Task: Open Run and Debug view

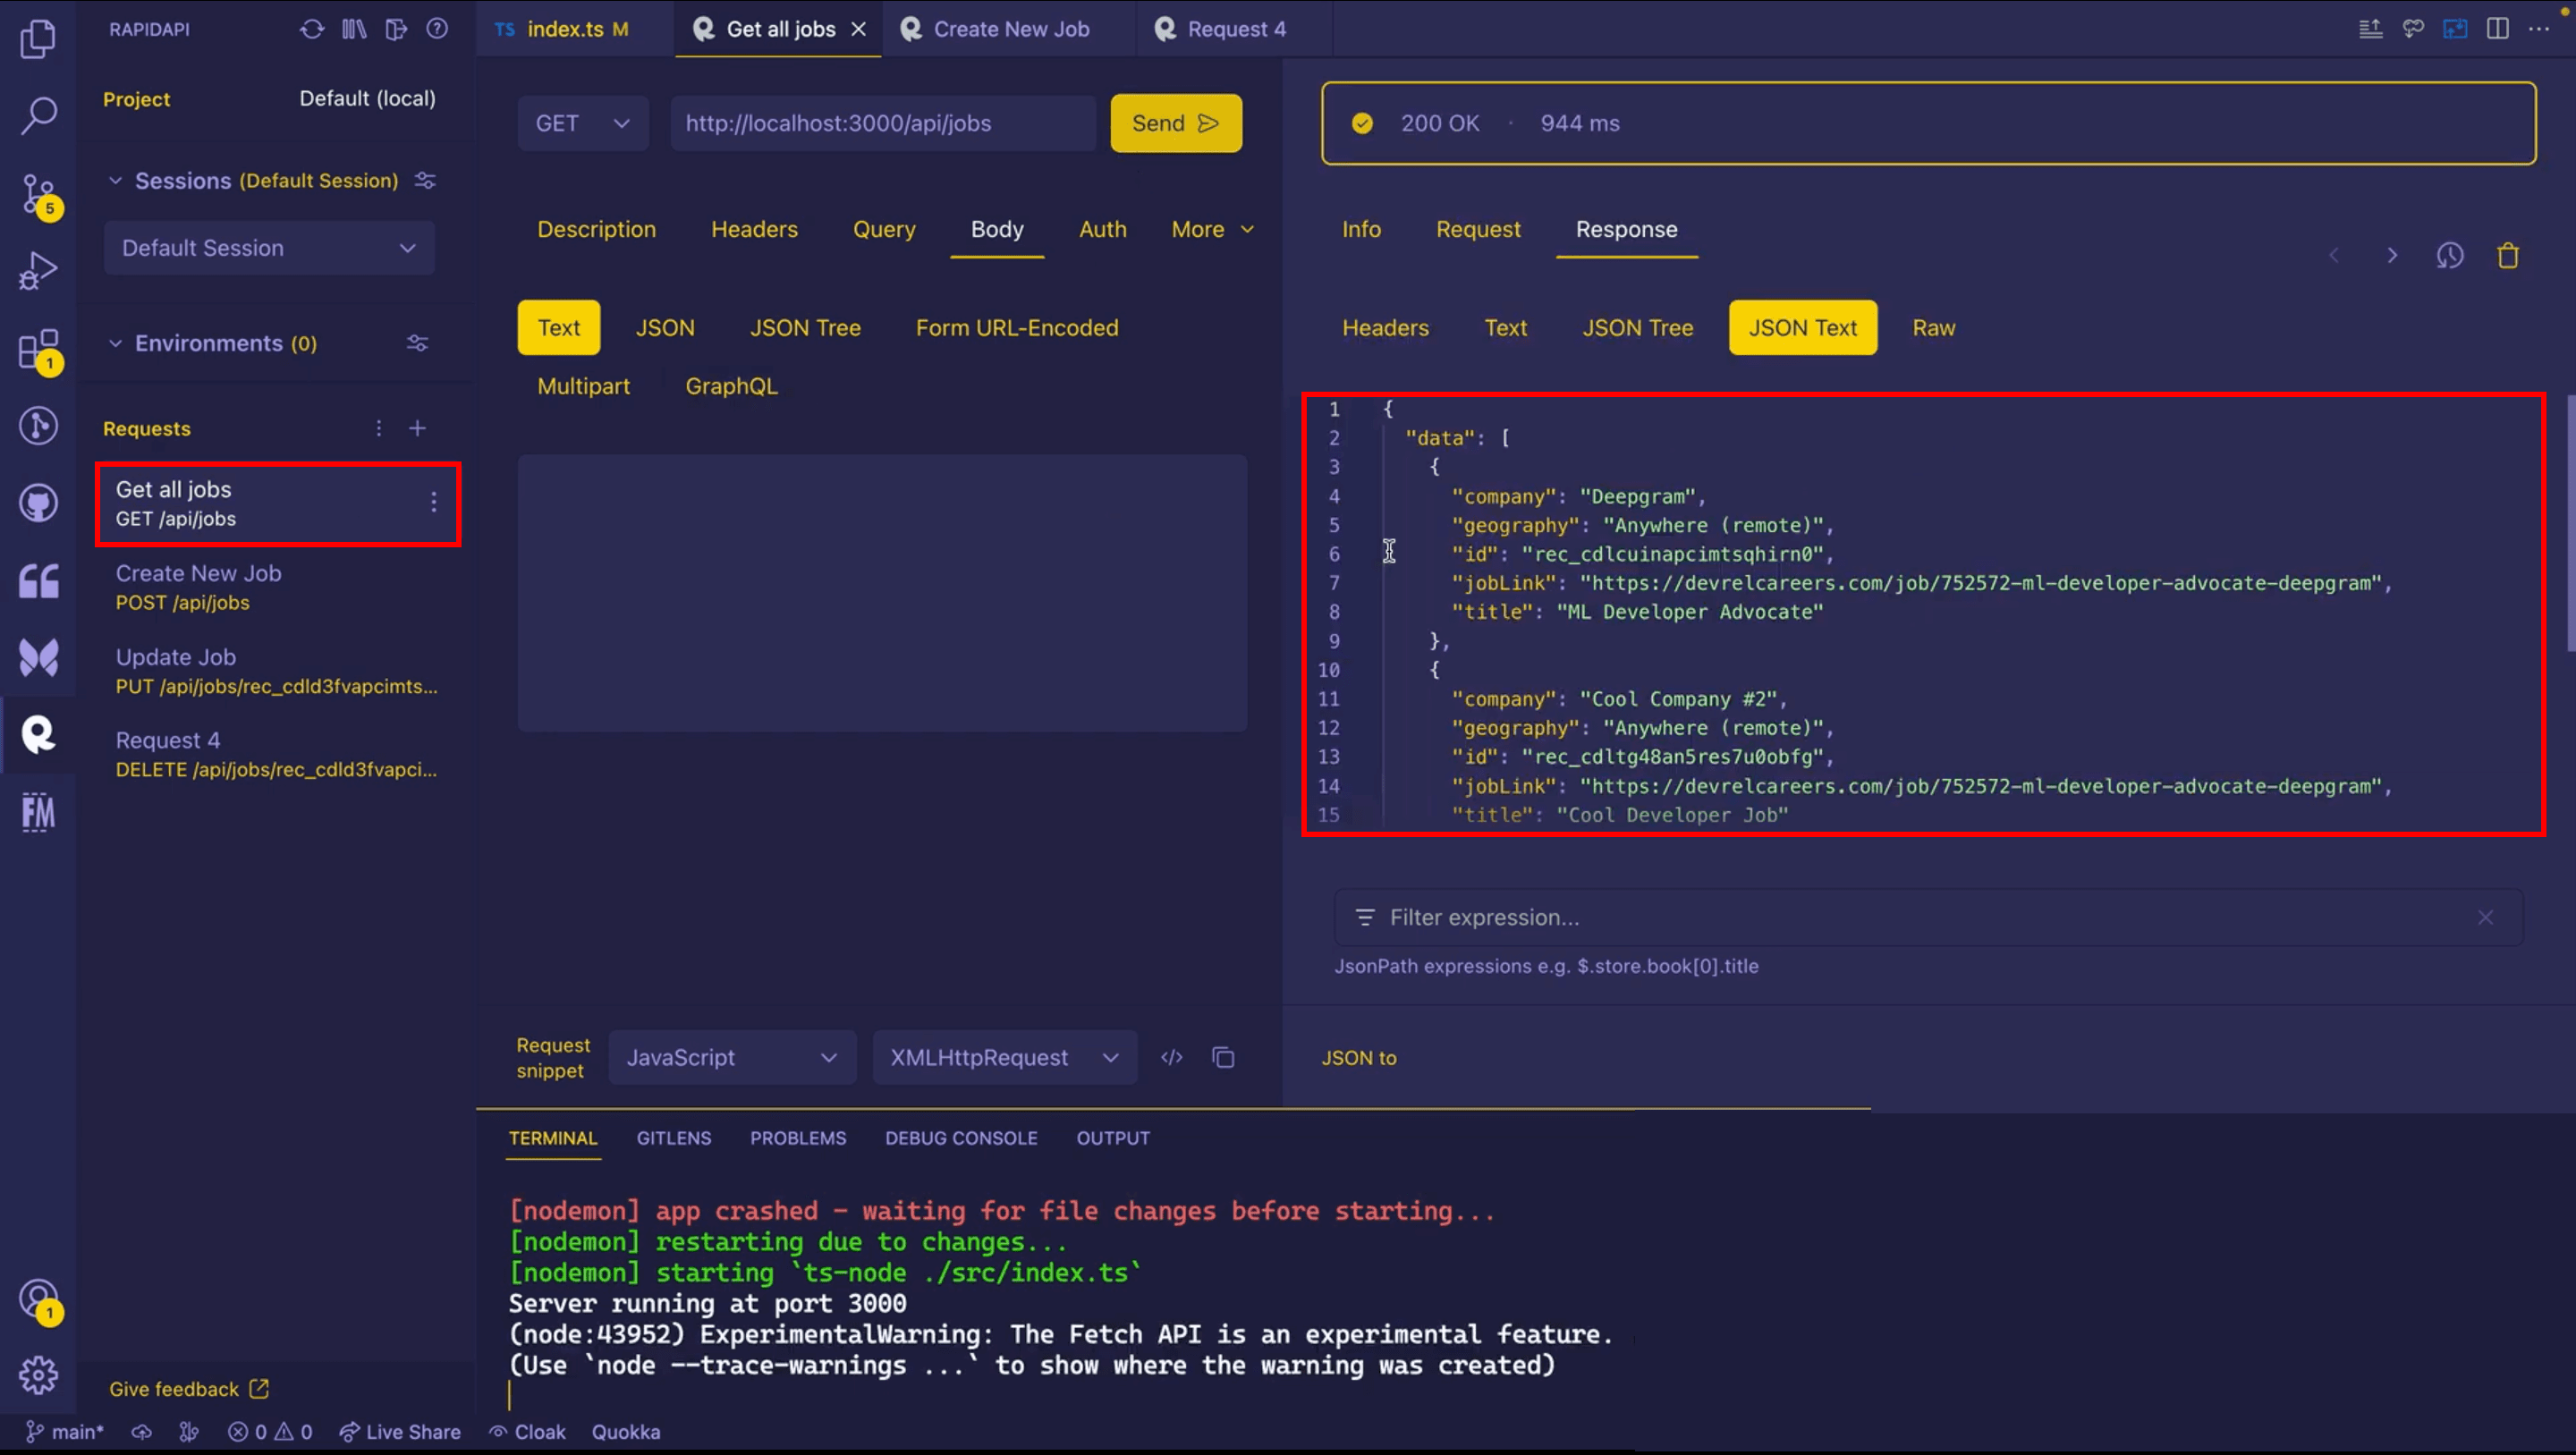Action: pos(38,270)
